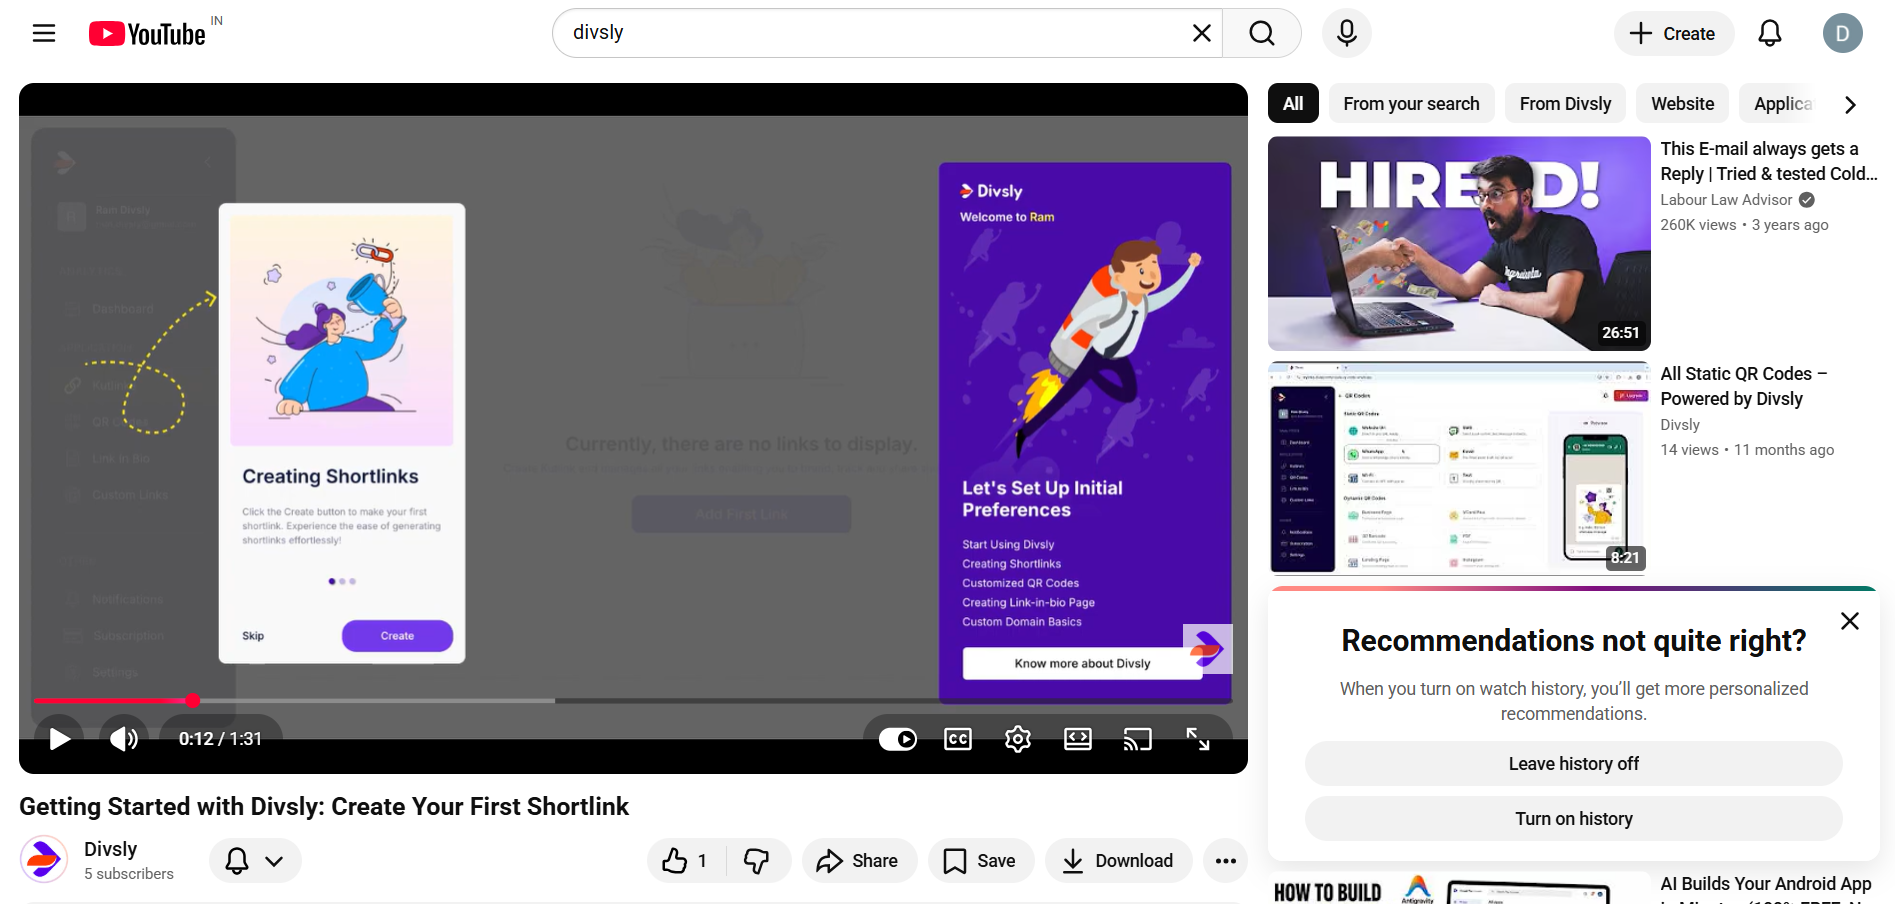The image size is (1895, 904).
Task: Seek using the video progress bar
Action: pos(633,701)
